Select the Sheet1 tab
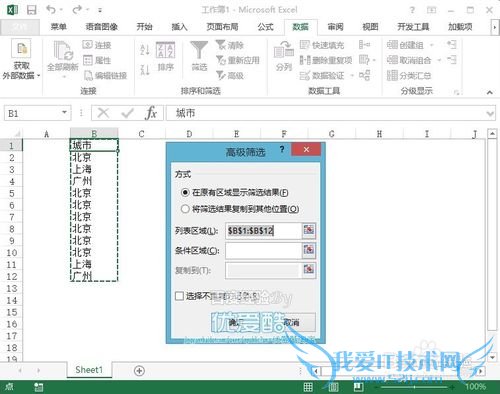This screenshot has width=500, height=394. click(89, 370)
